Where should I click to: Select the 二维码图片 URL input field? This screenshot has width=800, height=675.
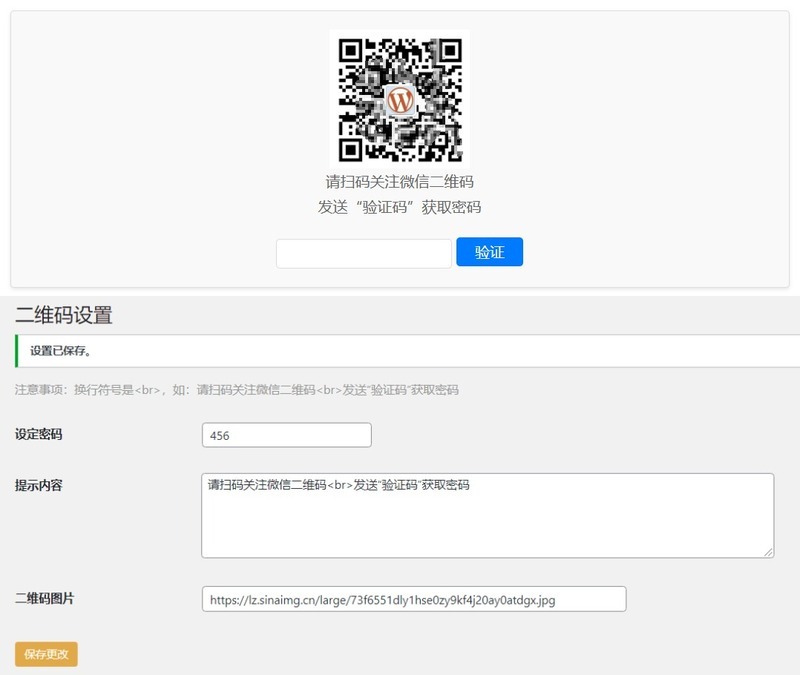[413, 599]
